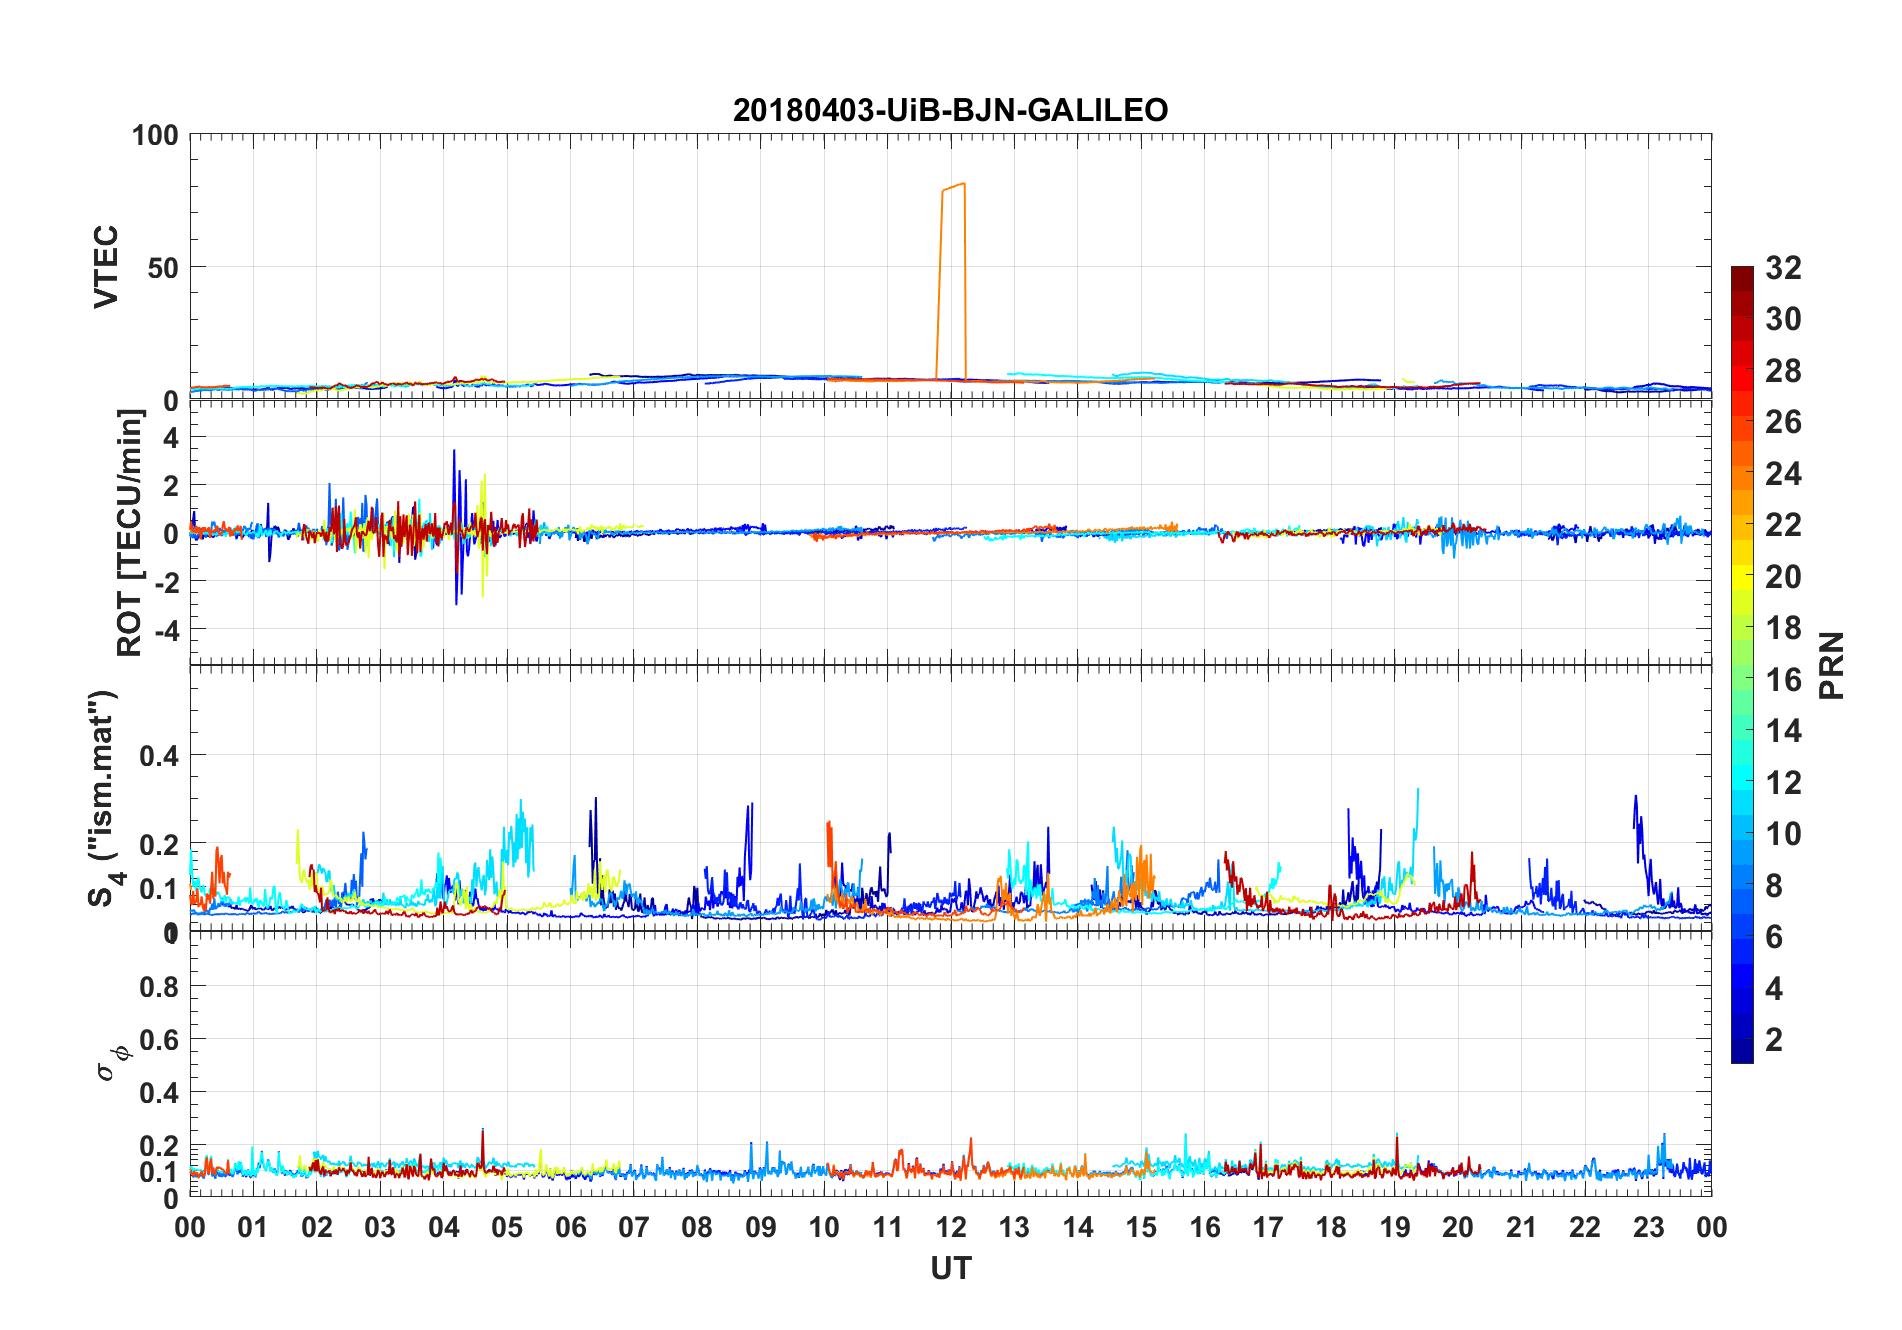Select UT axis tick "05"
Viewport: 1902px width, 1330px height.
click(x=507, y=1228)
